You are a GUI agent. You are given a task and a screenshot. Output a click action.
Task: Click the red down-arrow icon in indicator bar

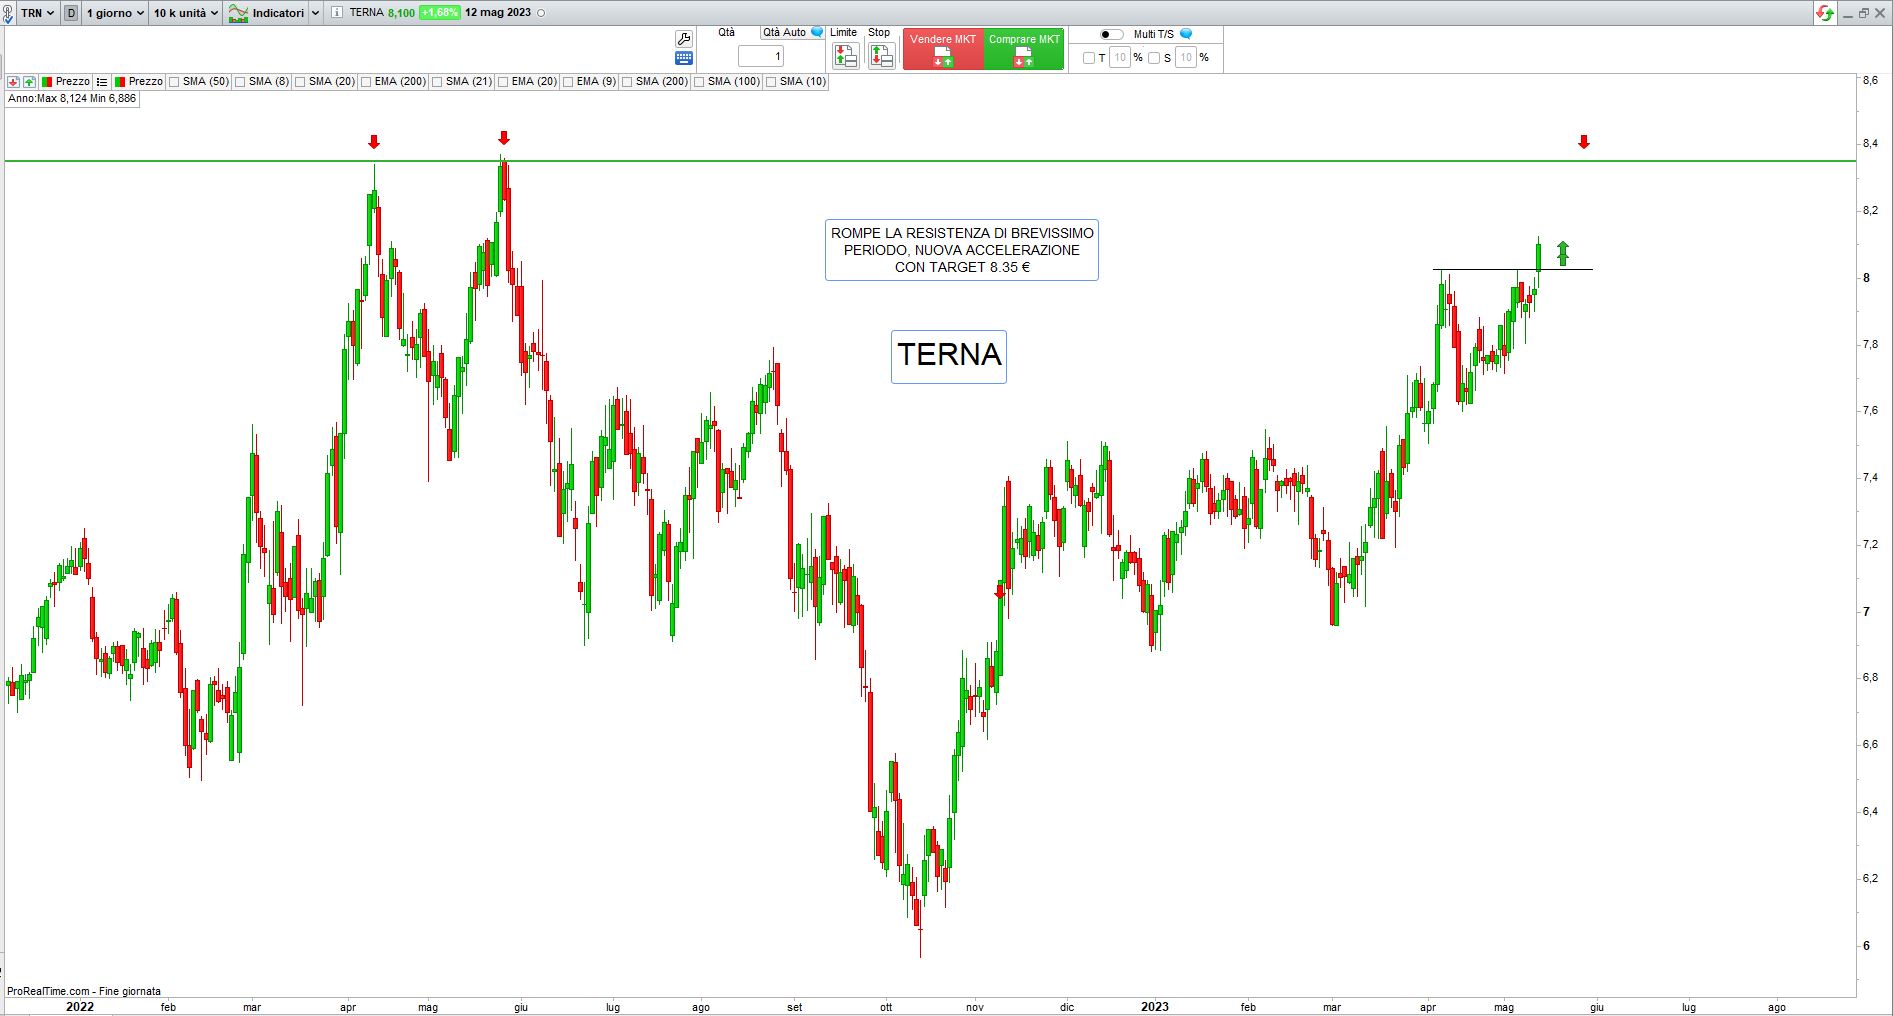(x=13, y=82)
